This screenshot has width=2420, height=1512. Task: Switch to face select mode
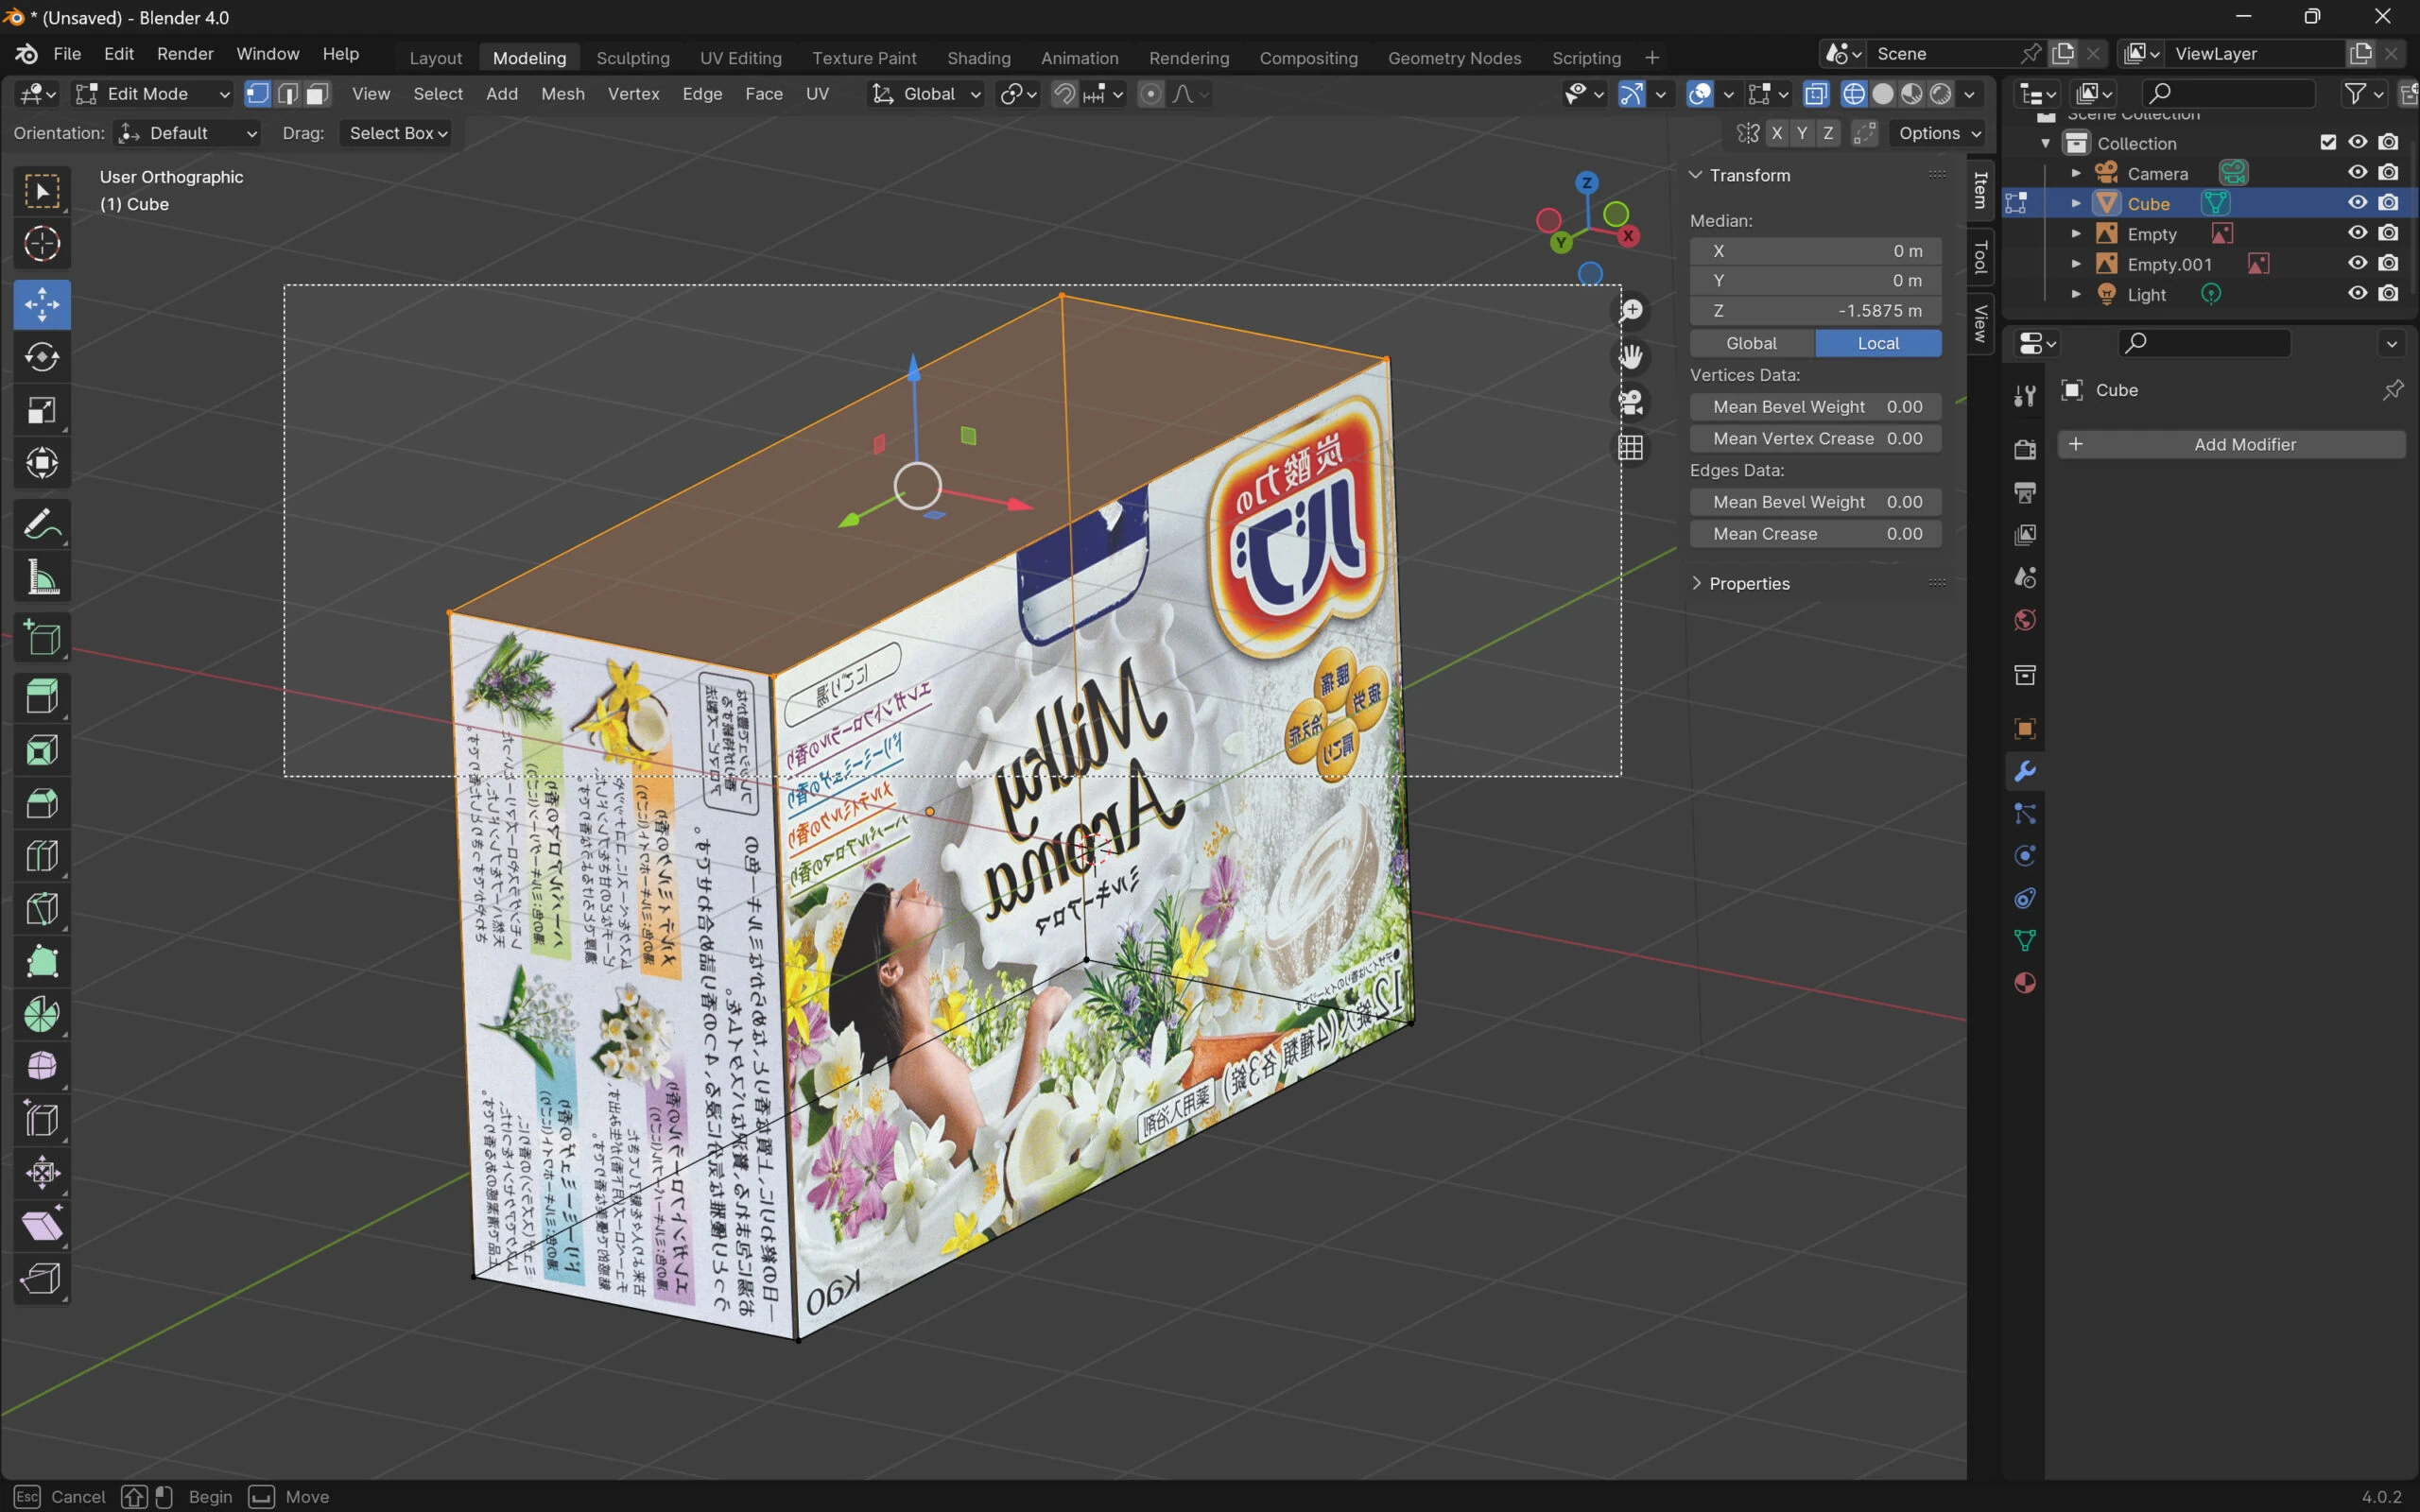click(317, 94)
